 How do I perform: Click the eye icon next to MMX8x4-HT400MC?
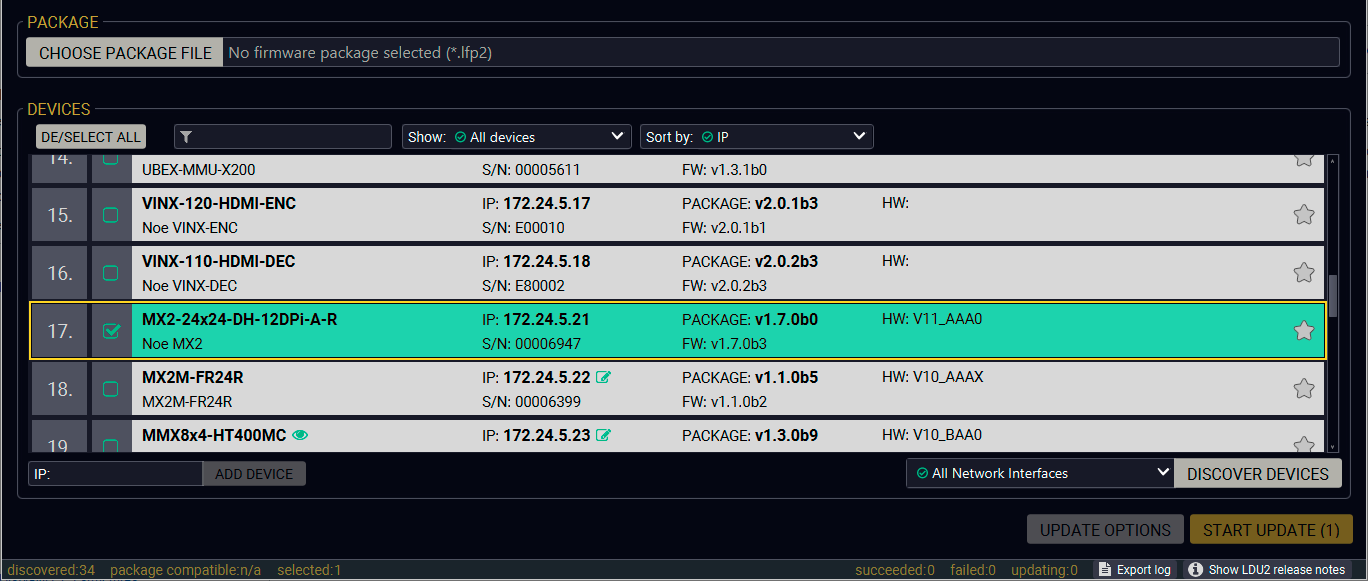point(300,435)
